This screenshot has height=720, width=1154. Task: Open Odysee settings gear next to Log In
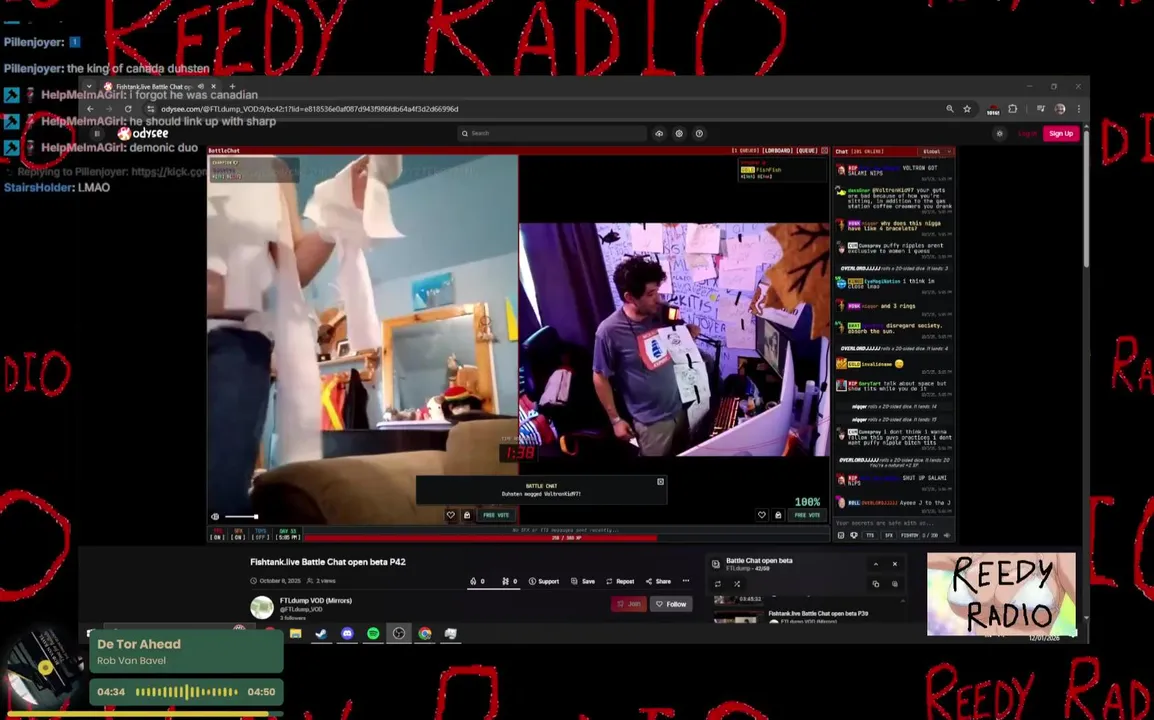(x=999, y=133)
